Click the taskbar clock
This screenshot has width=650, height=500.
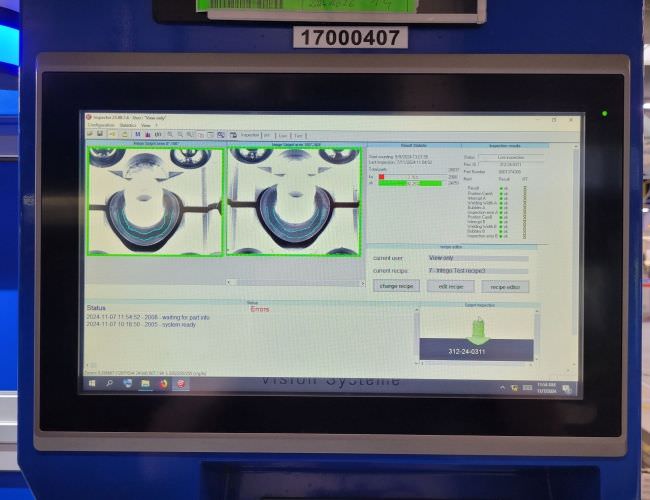click(546, 388)
